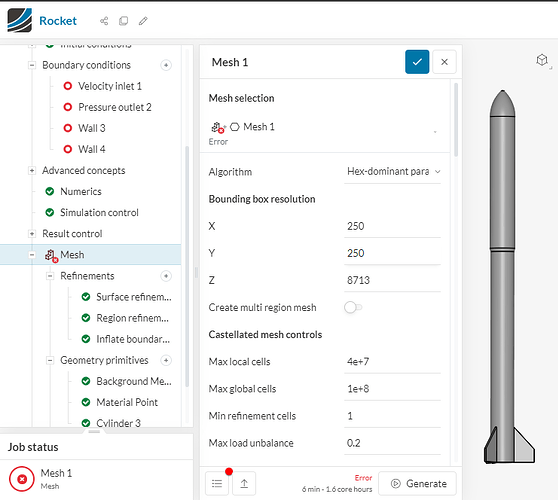558x500 pixels.
Task: Add a new geometry primitive
Action: tap(166, 360)
